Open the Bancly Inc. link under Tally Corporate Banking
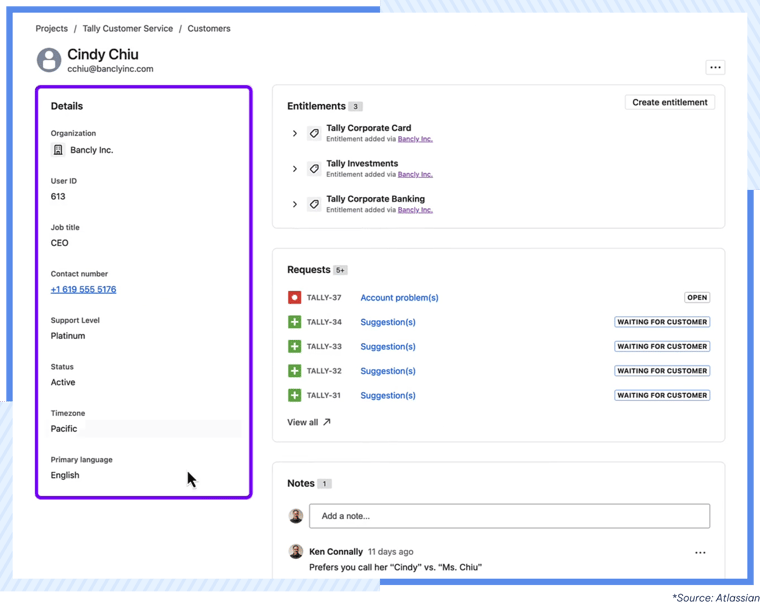 (415, 210)
